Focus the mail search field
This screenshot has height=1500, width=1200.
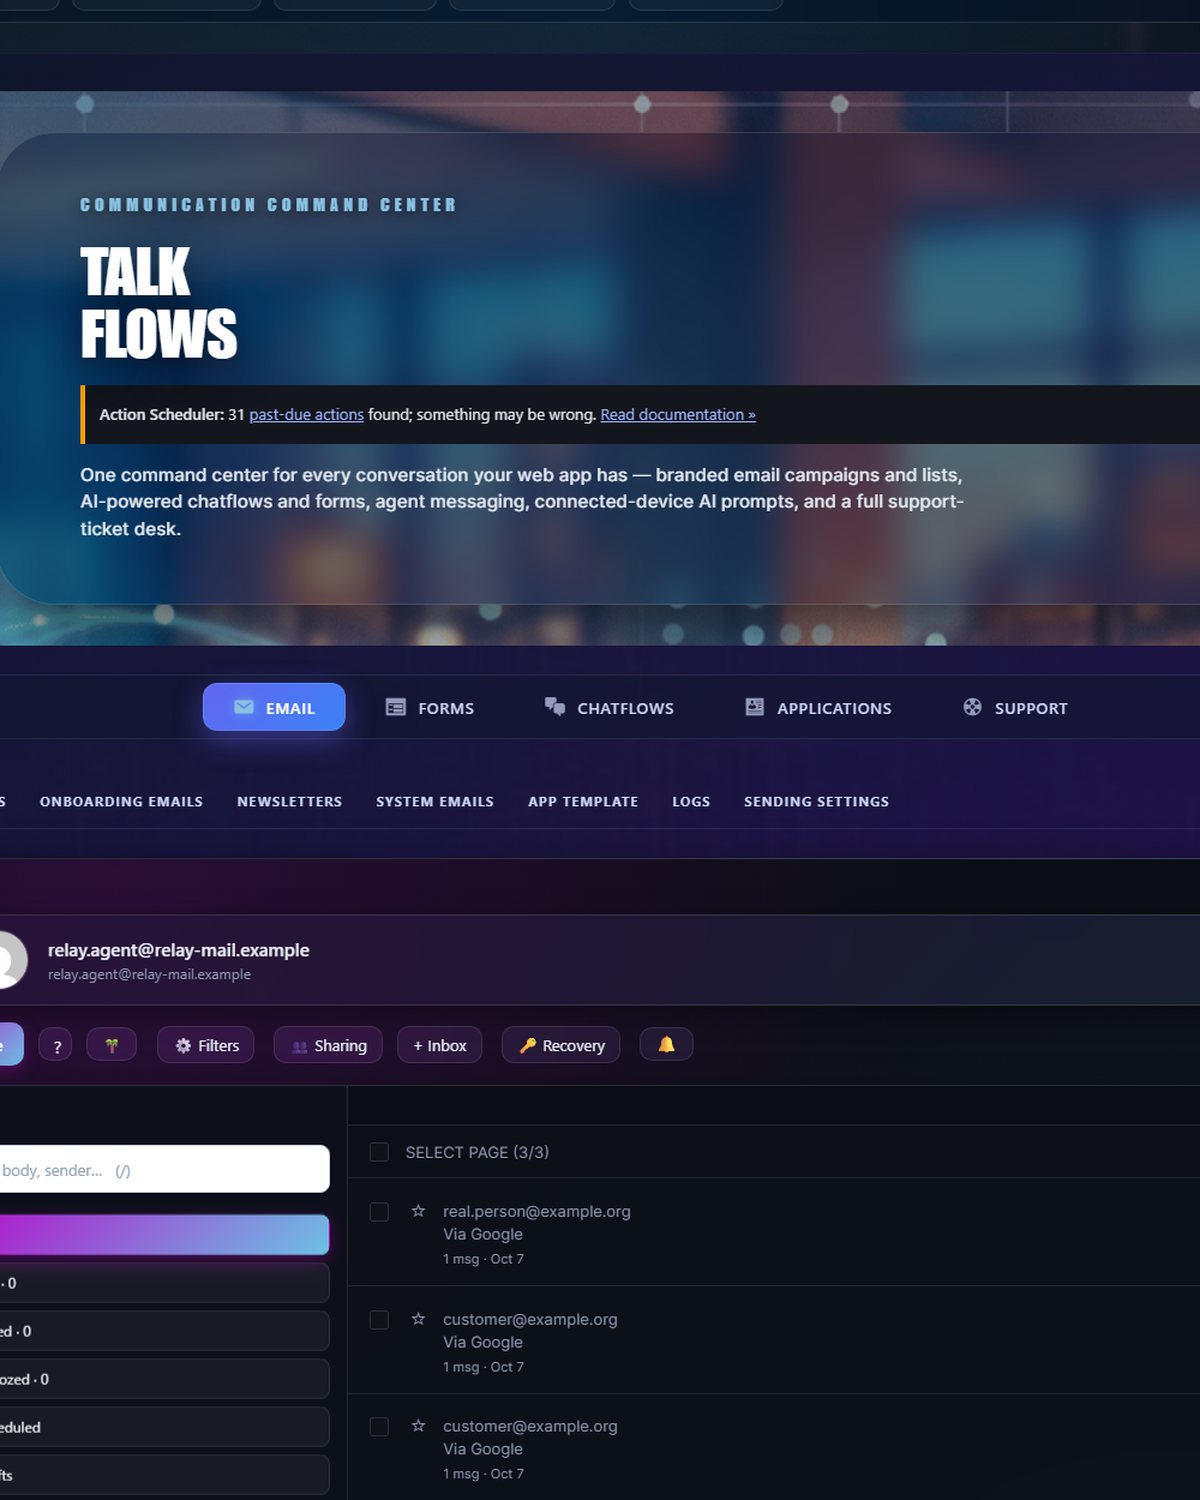(x=164, y=1169)
